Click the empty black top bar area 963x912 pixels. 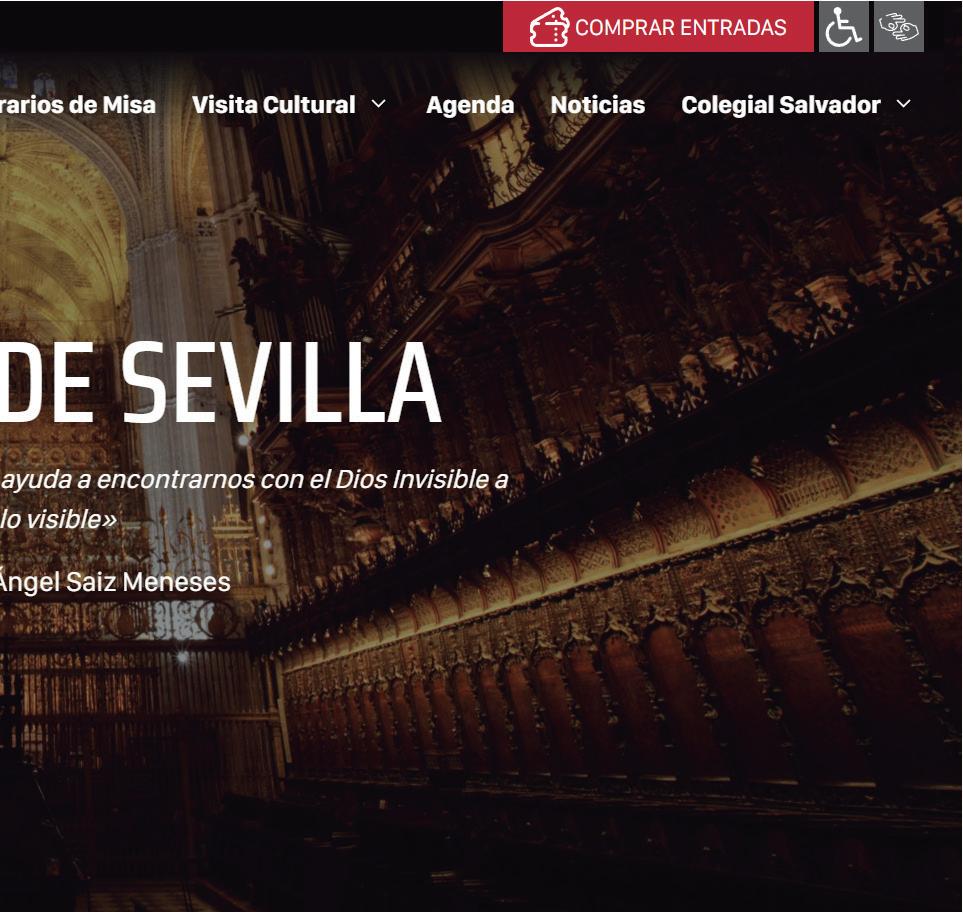[246, 26]
